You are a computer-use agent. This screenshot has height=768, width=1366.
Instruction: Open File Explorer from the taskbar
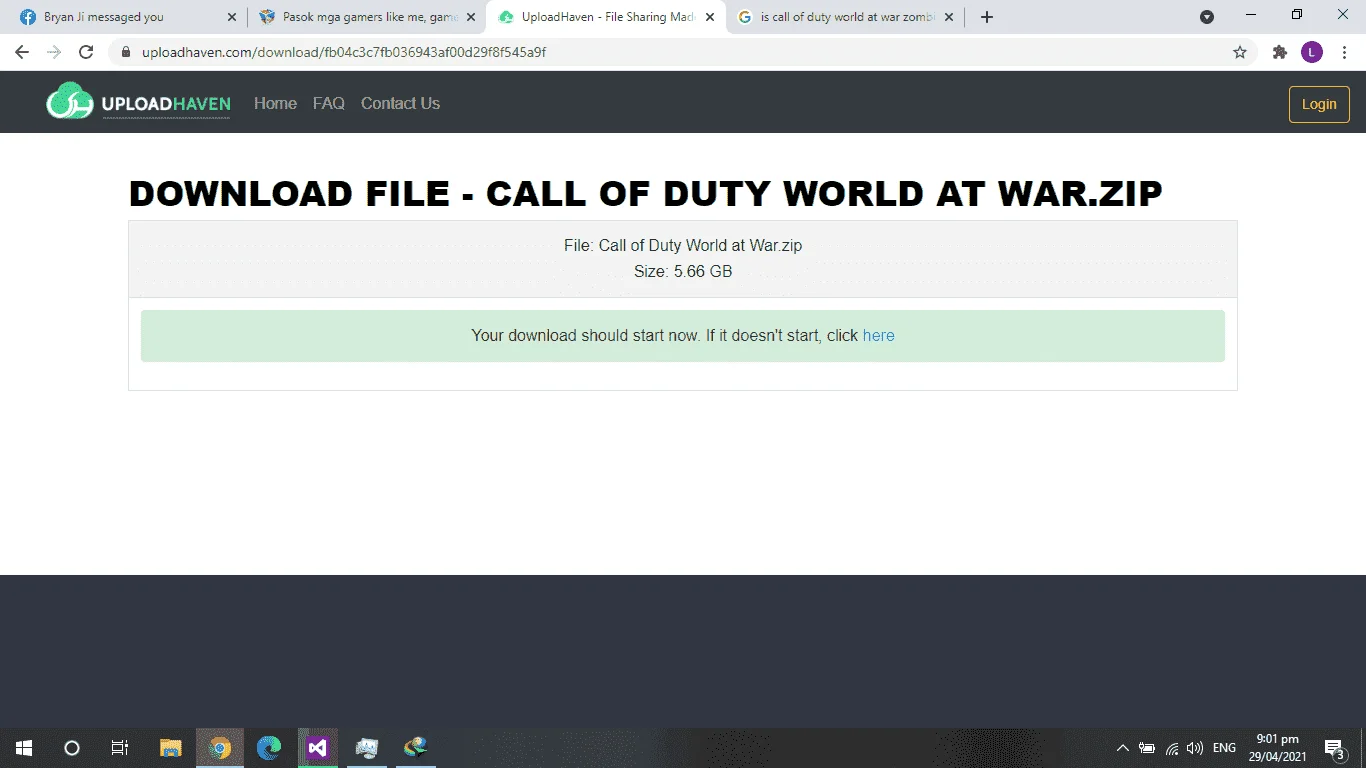click(x=171, y=748)
